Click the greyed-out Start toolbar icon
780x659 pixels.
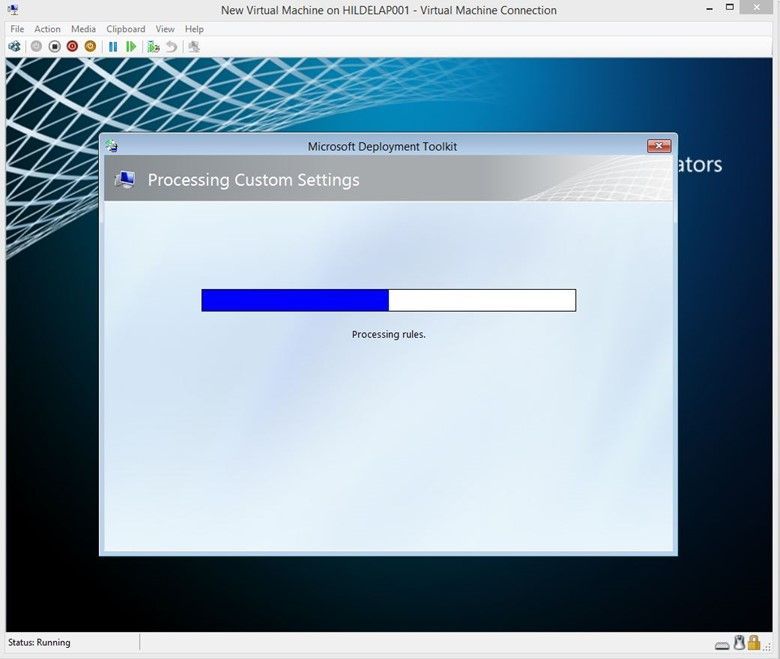pyautogui.click(x=36, y=47)
